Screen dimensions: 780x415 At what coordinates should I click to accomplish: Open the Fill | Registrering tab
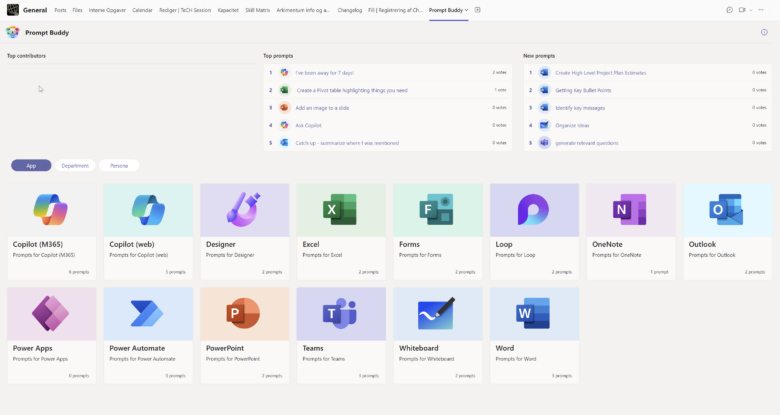pyautogui.click(x=395, y=10)
